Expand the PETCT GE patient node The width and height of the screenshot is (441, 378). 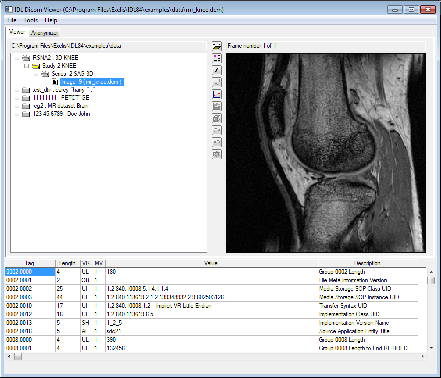17,98
